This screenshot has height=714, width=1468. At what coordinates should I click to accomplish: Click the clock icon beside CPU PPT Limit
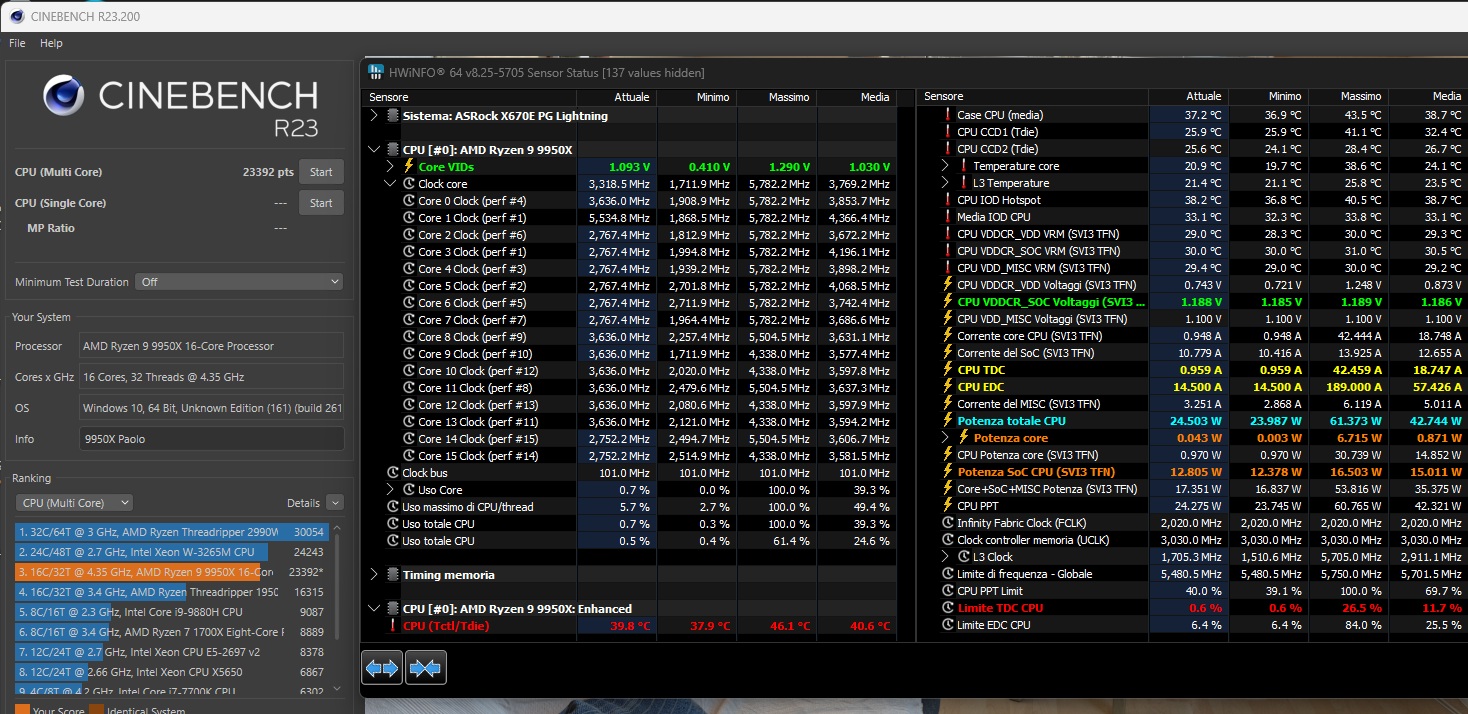(x=948, y=591)
